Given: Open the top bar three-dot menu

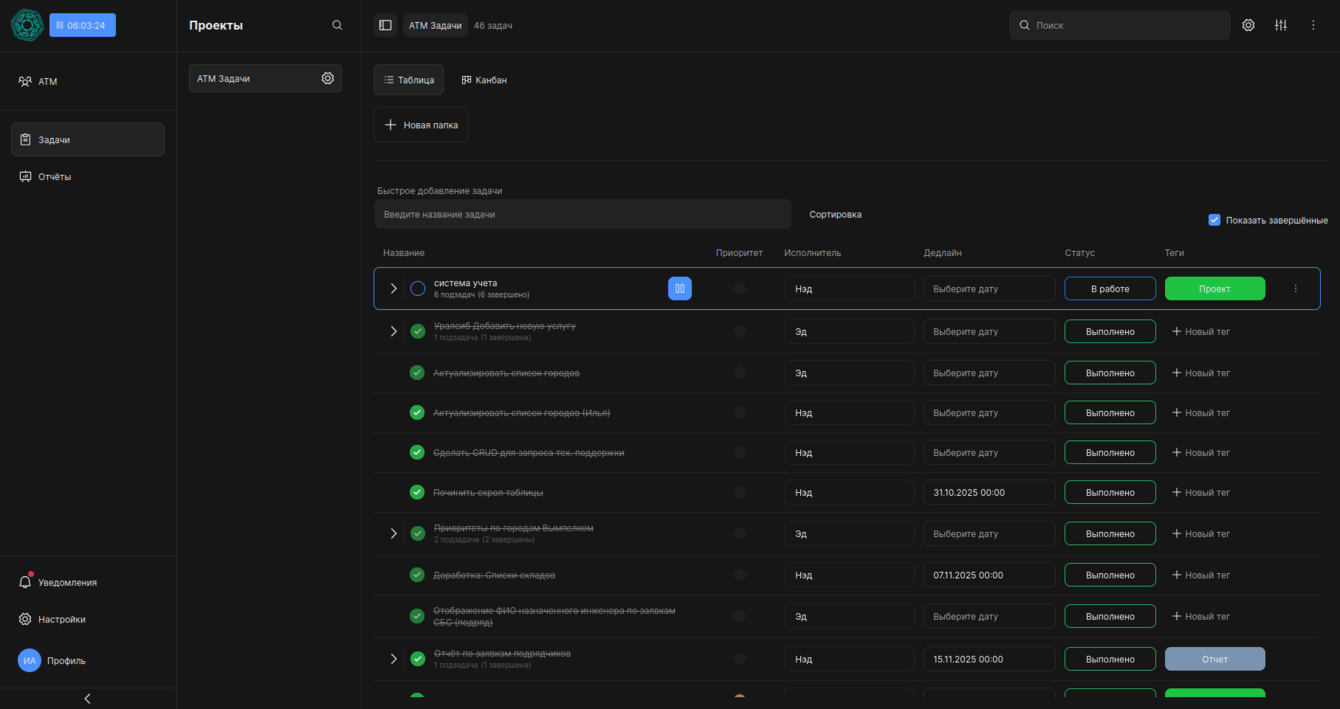Looking at the screenshot, I should point(1313,25).
